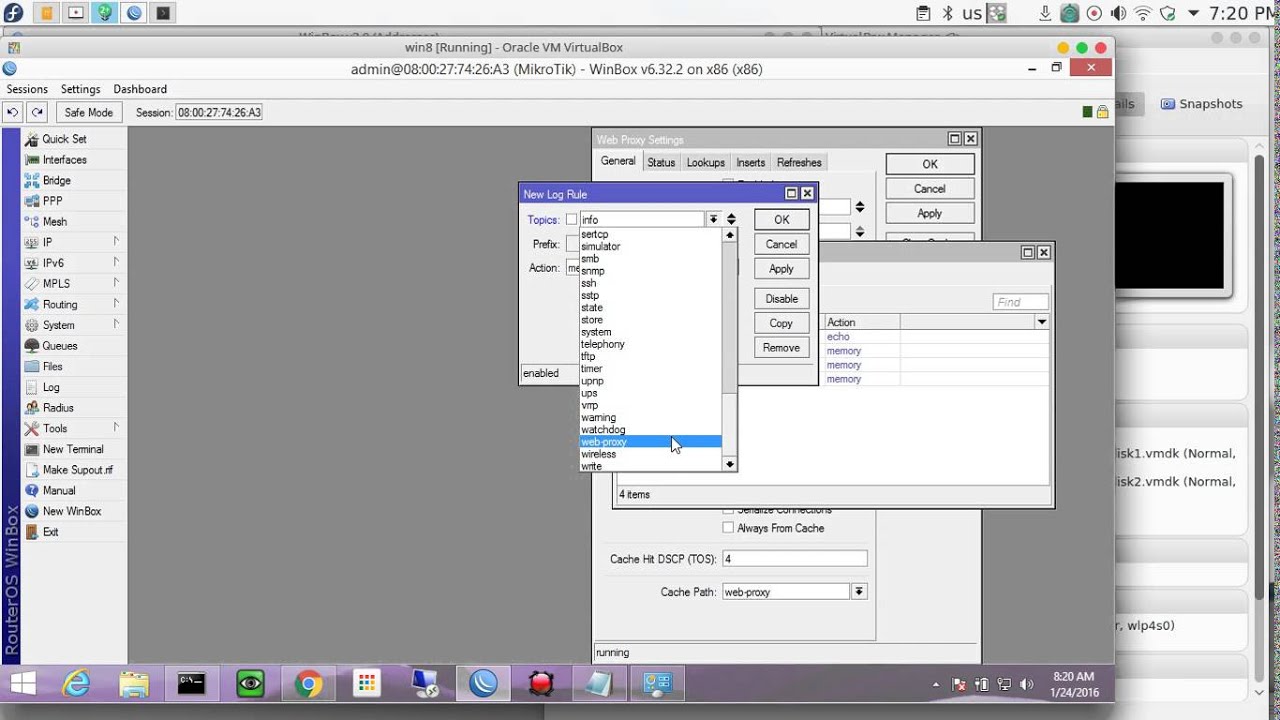
Task: Open the Dashboard menu
Action: pos(140,89)
